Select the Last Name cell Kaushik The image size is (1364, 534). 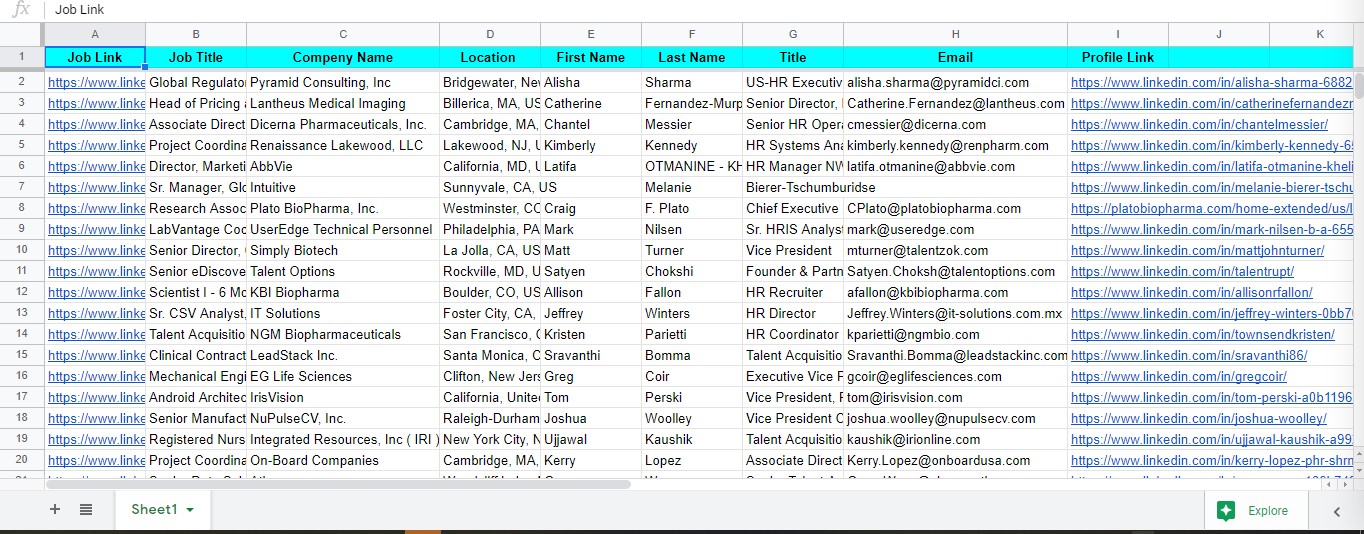[692, 439]
